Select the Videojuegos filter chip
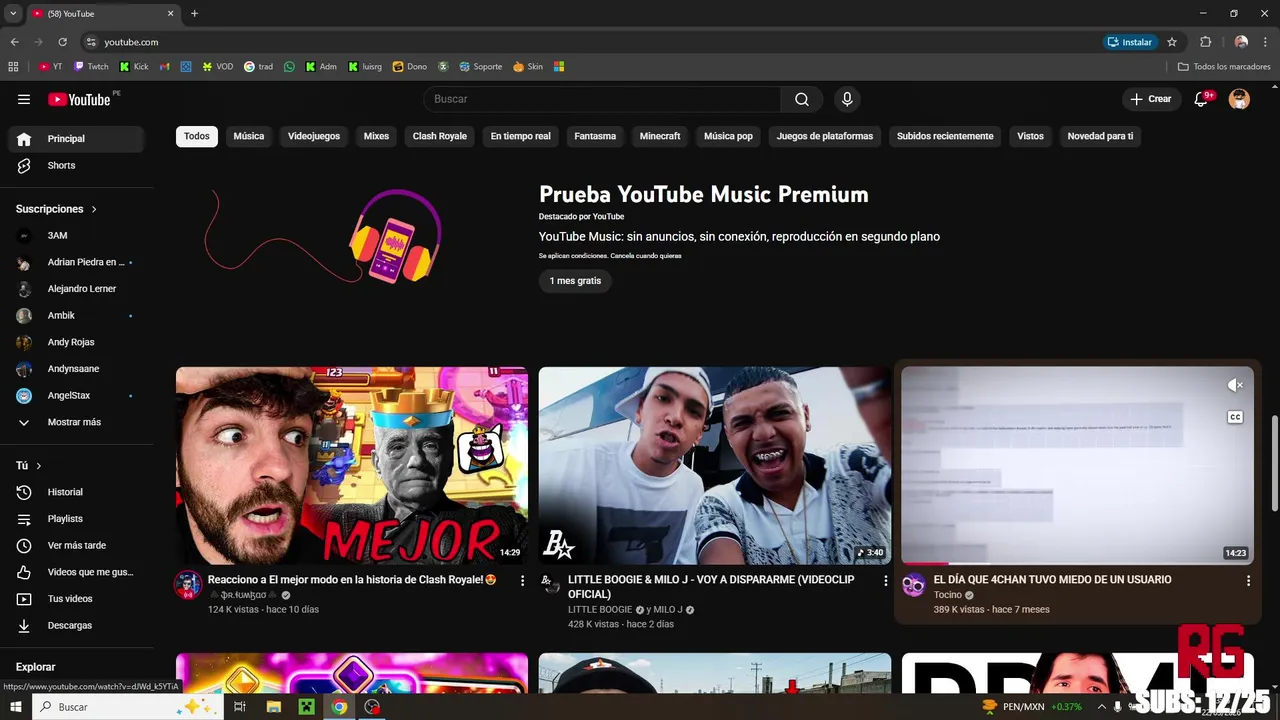This screenshot has height=720, width=1280. pos(314,136)
